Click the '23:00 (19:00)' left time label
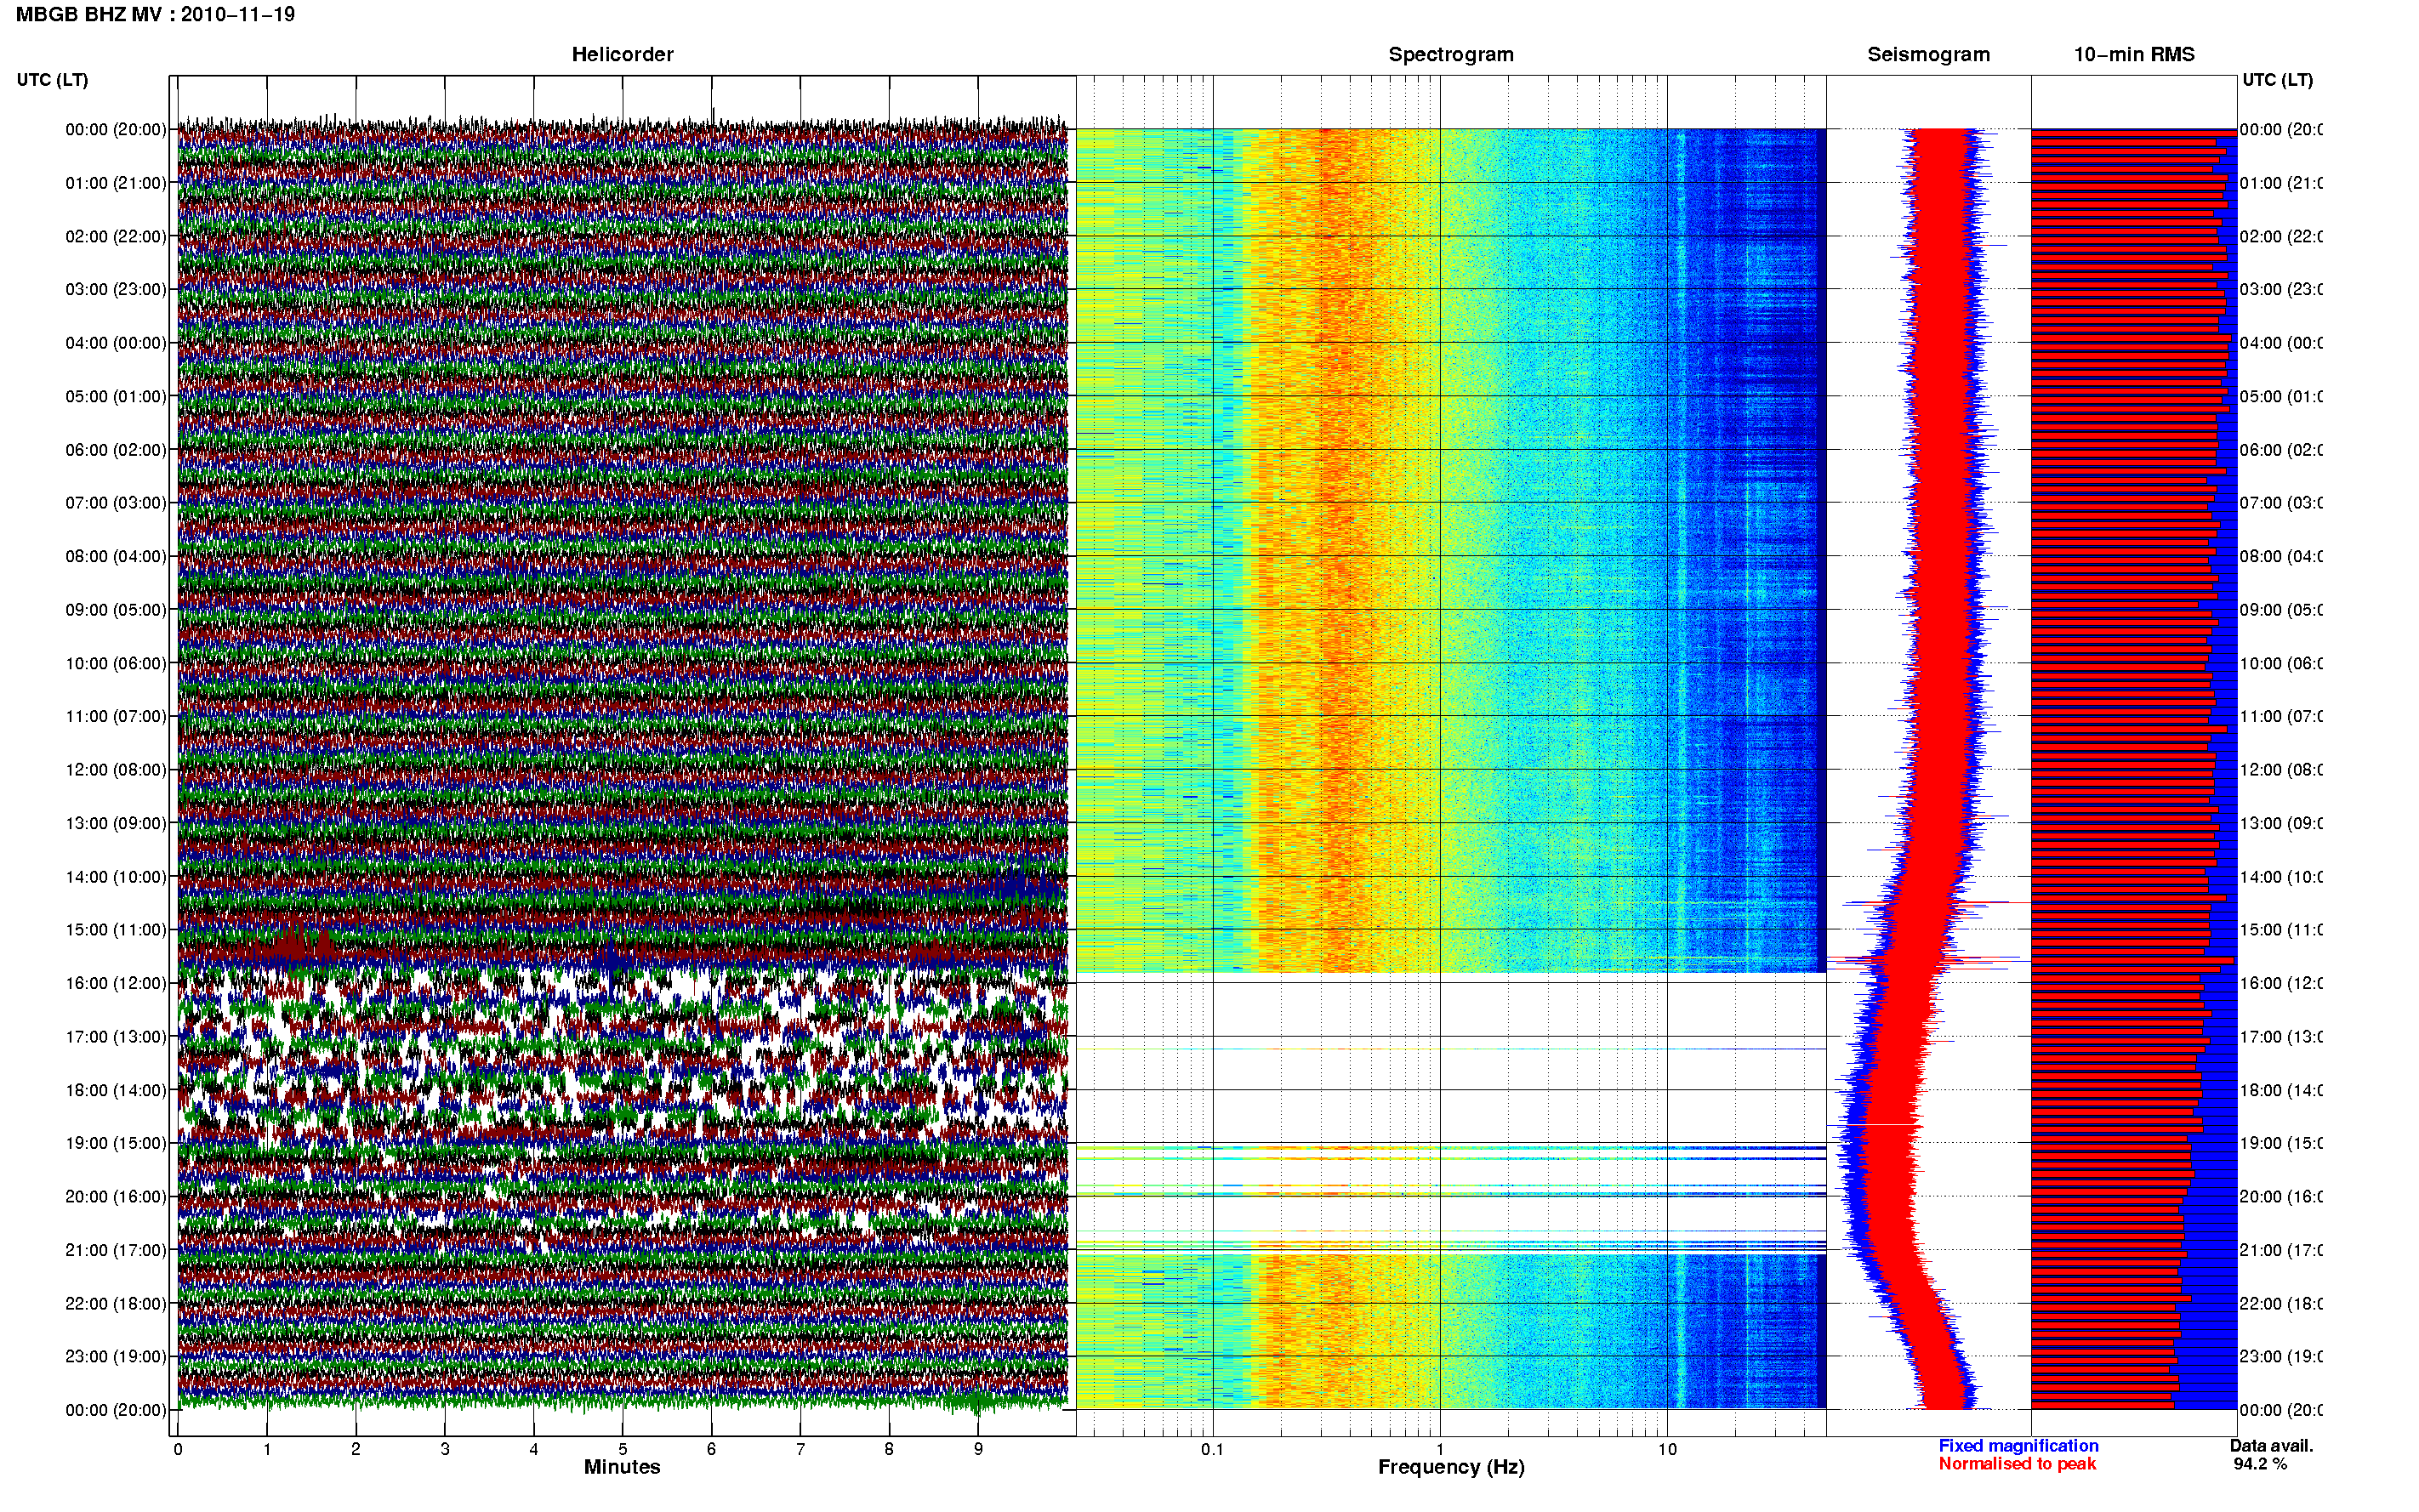Image resolution: width=2419 pixels, height=1512 pixels. (x=116, y=1356)
